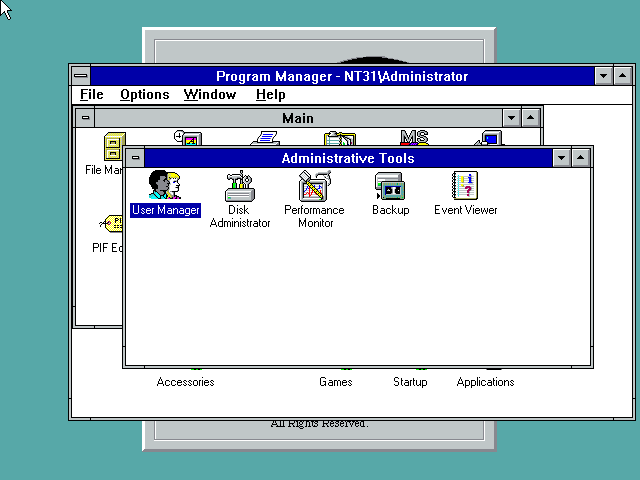Click the MS-DOS prompt icon in Main
Image resolution: width=640 pixels, height=480 pixels.
pos(414,138)
